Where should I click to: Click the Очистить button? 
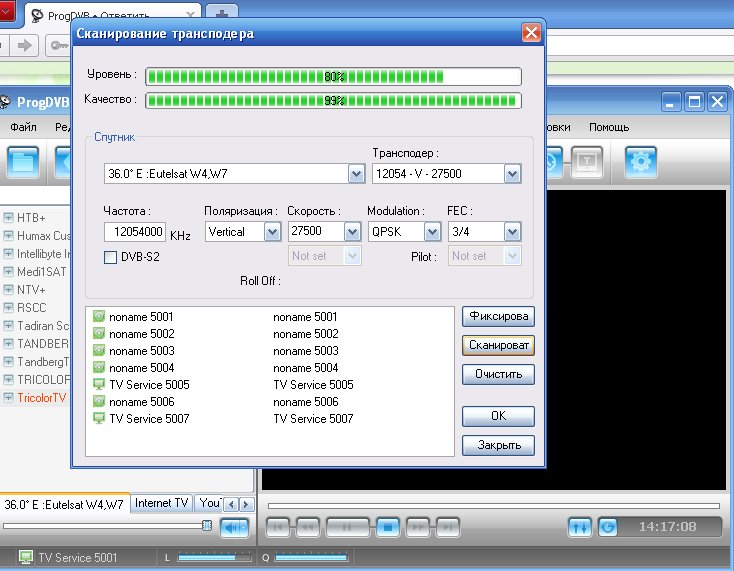(498, 375)
